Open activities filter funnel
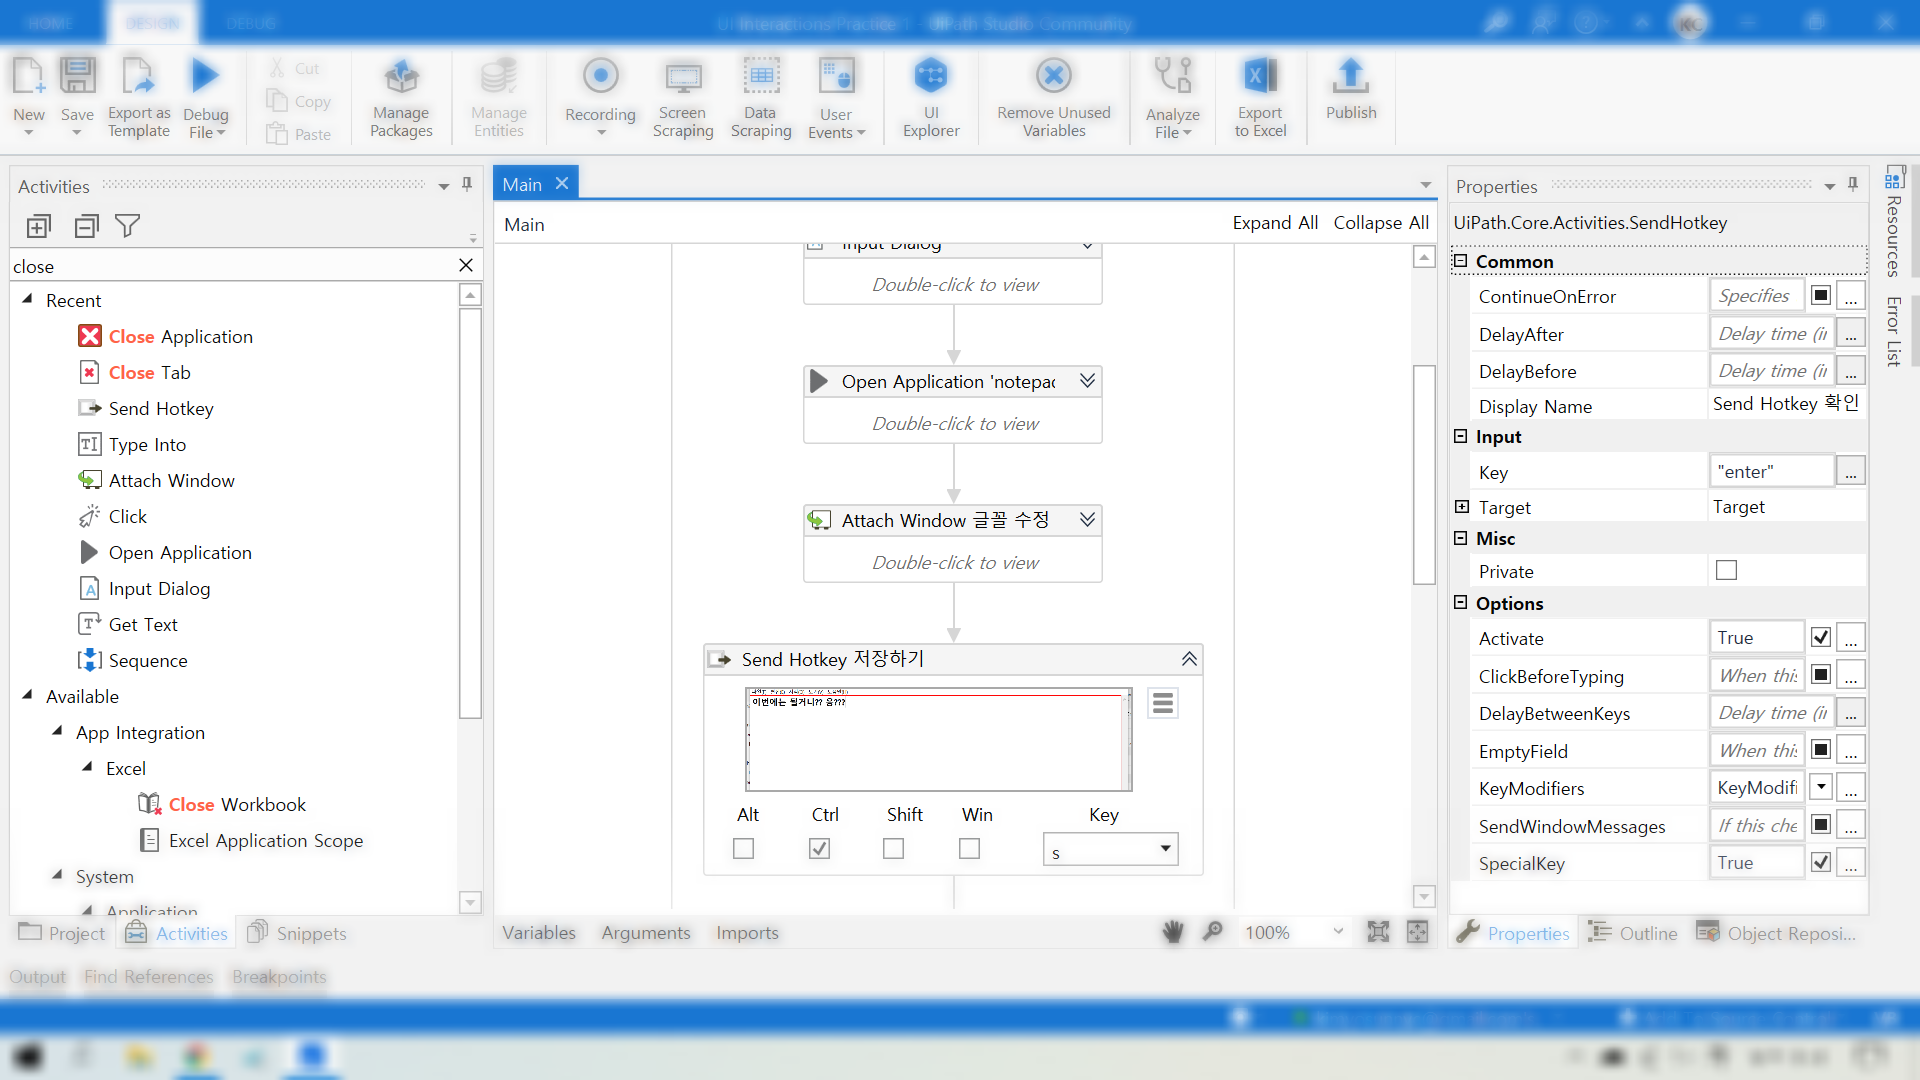The image size is (1920, 1080). (x=127, y=227)
